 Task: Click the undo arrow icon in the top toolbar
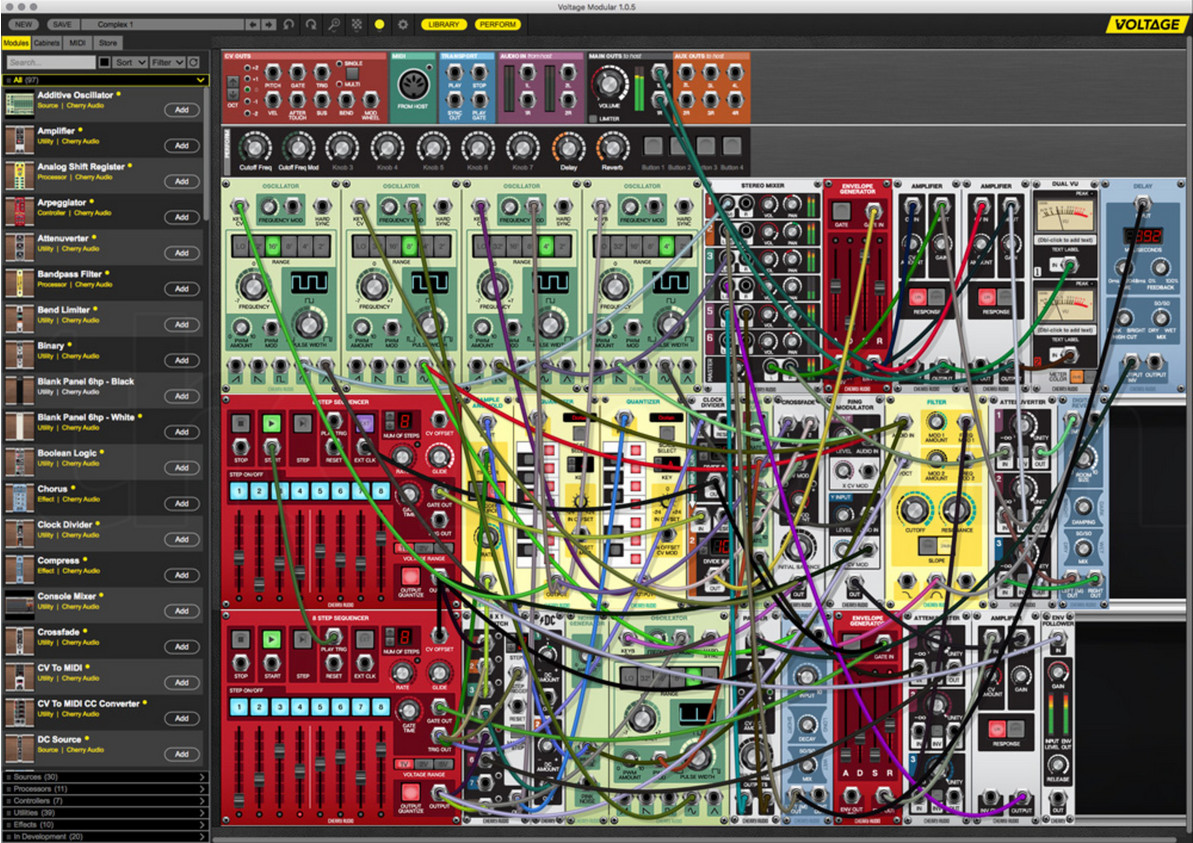click(289, 25)
